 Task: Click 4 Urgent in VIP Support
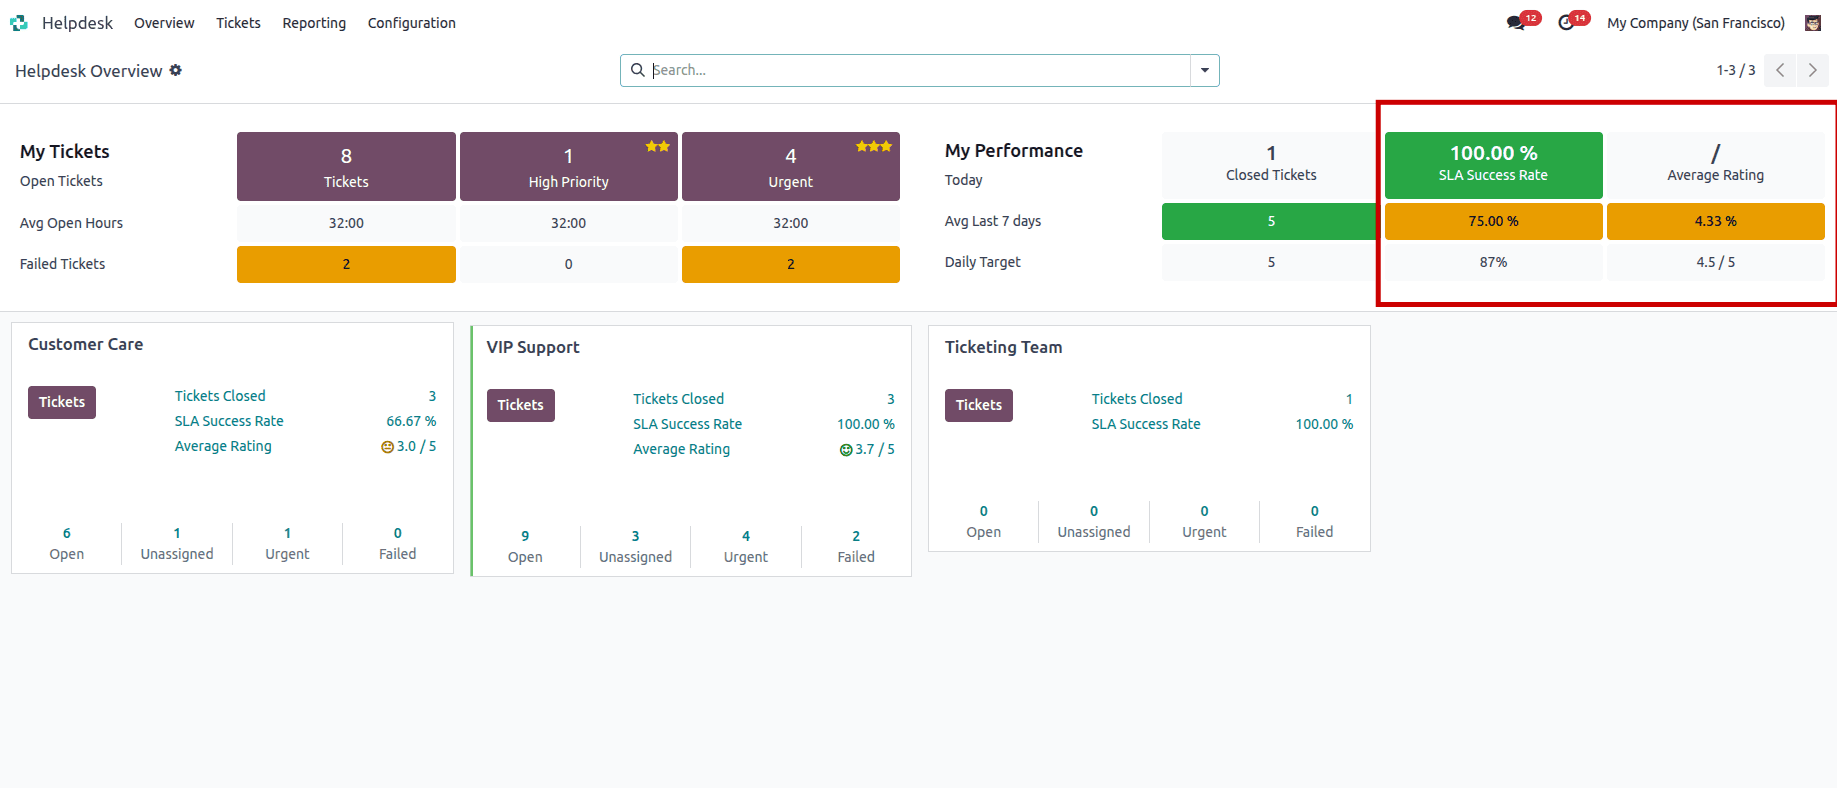click(746, 547)
